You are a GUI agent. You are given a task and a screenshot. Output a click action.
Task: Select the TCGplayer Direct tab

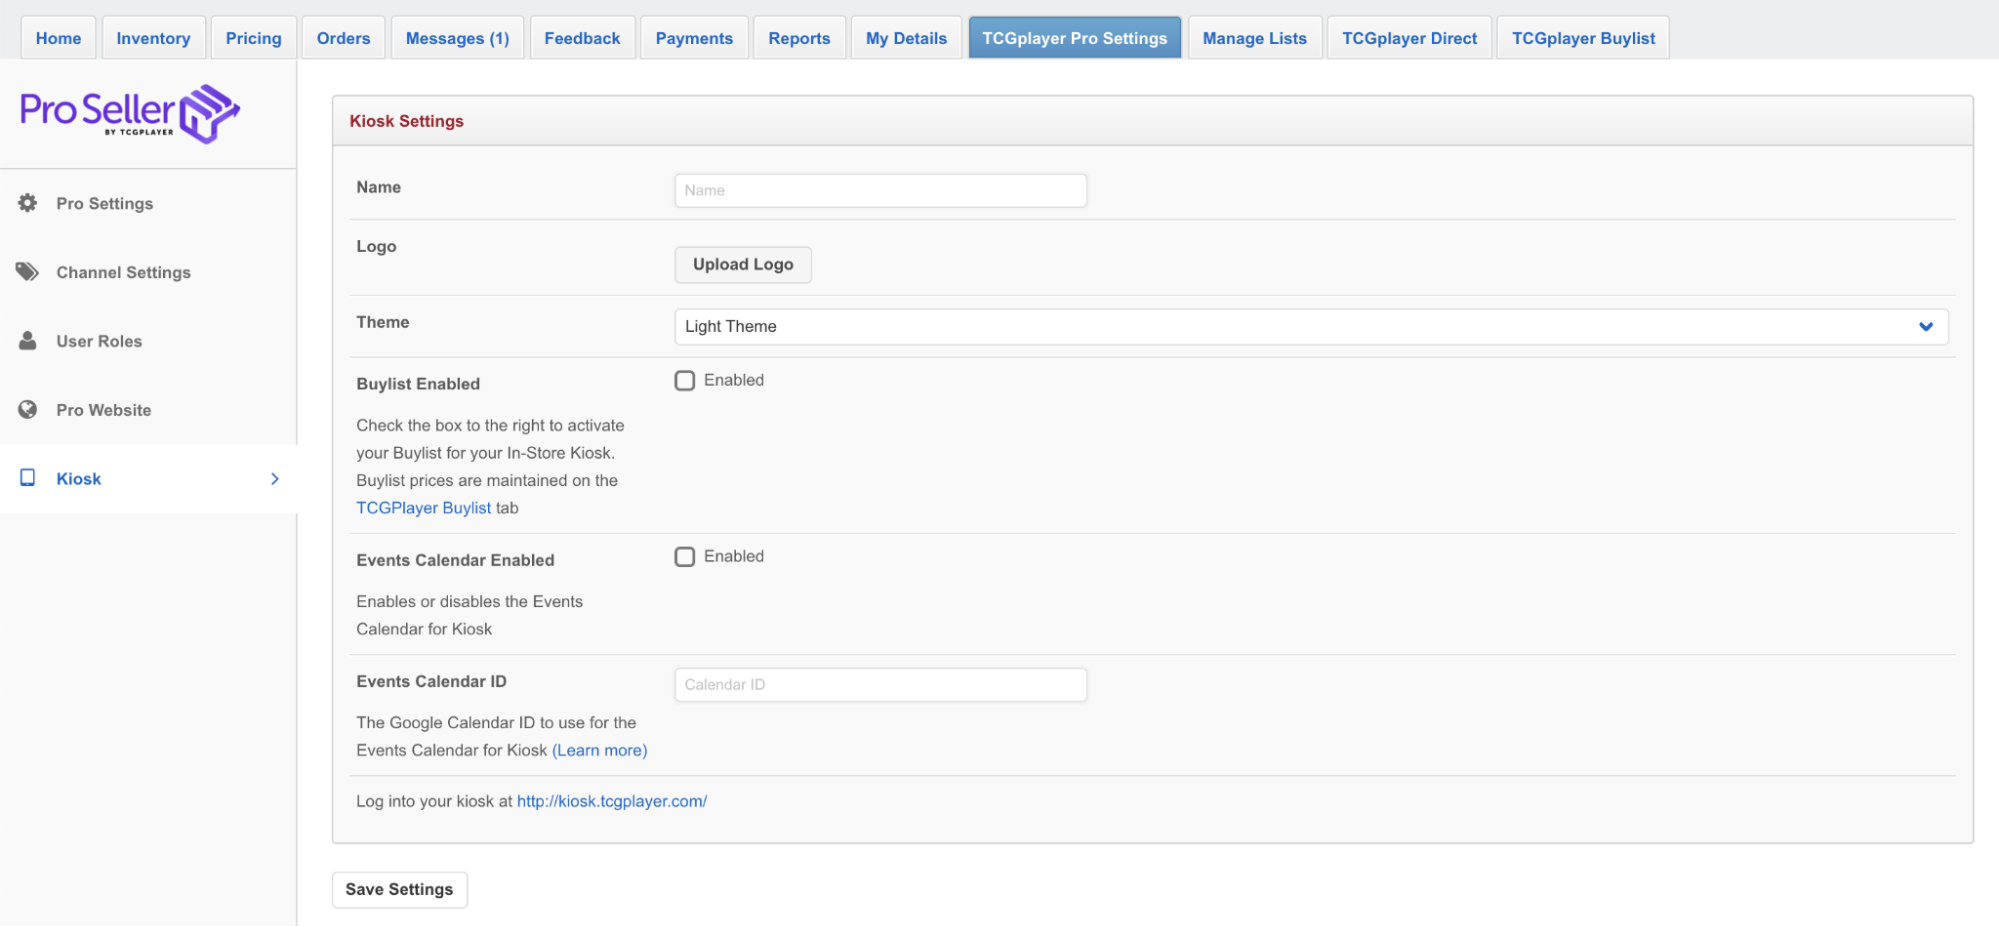[1409, 37]
